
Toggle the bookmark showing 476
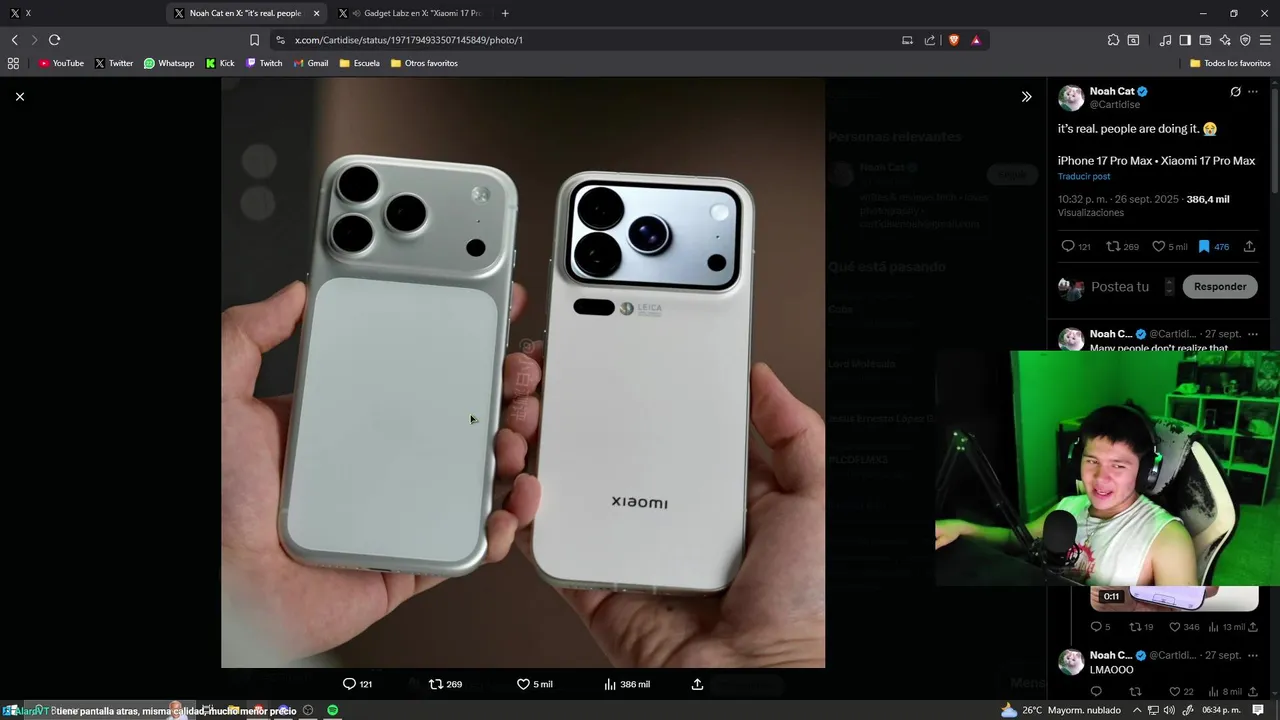(1204, 246)
